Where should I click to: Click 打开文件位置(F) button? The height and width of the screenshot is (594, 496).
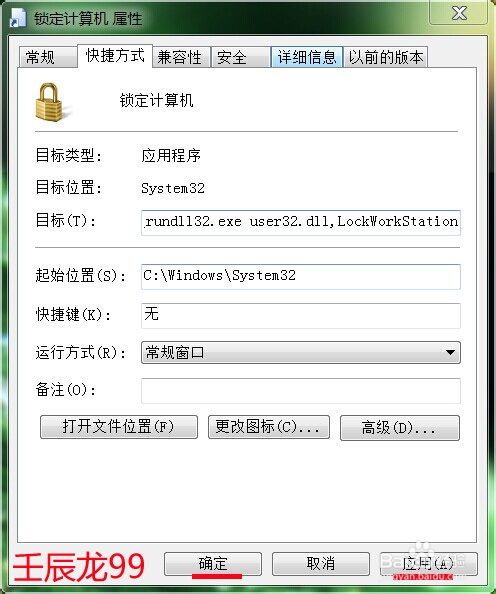point(119,427)
